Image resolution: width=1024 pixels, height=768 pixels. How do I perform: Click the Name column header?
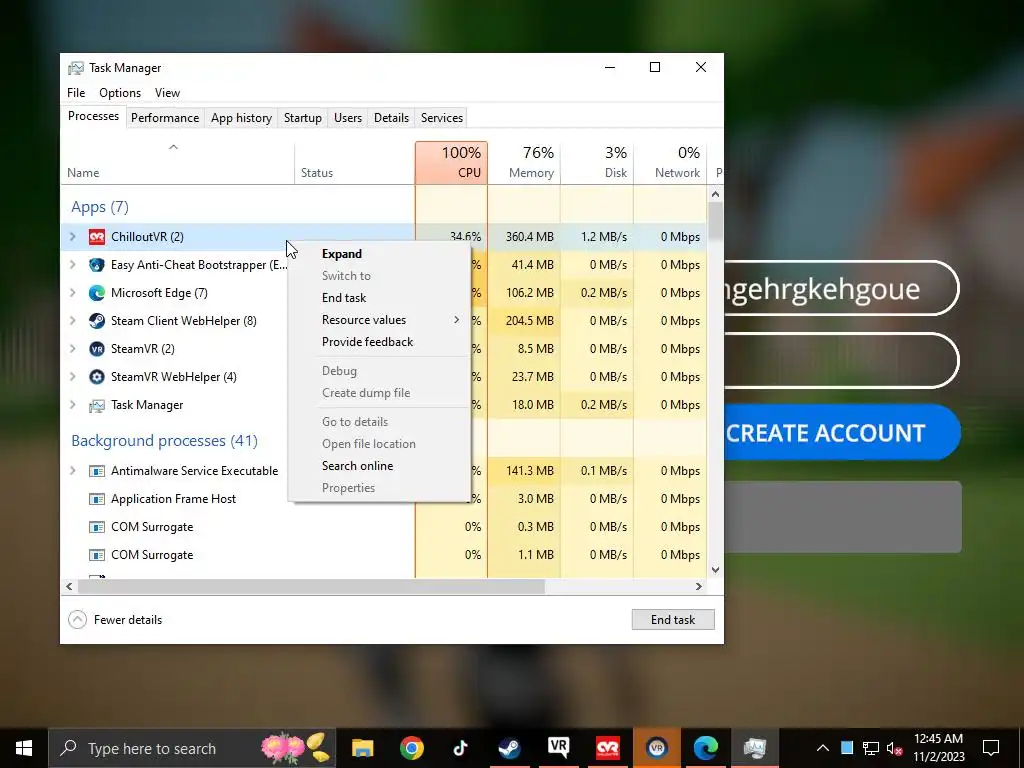178,163
